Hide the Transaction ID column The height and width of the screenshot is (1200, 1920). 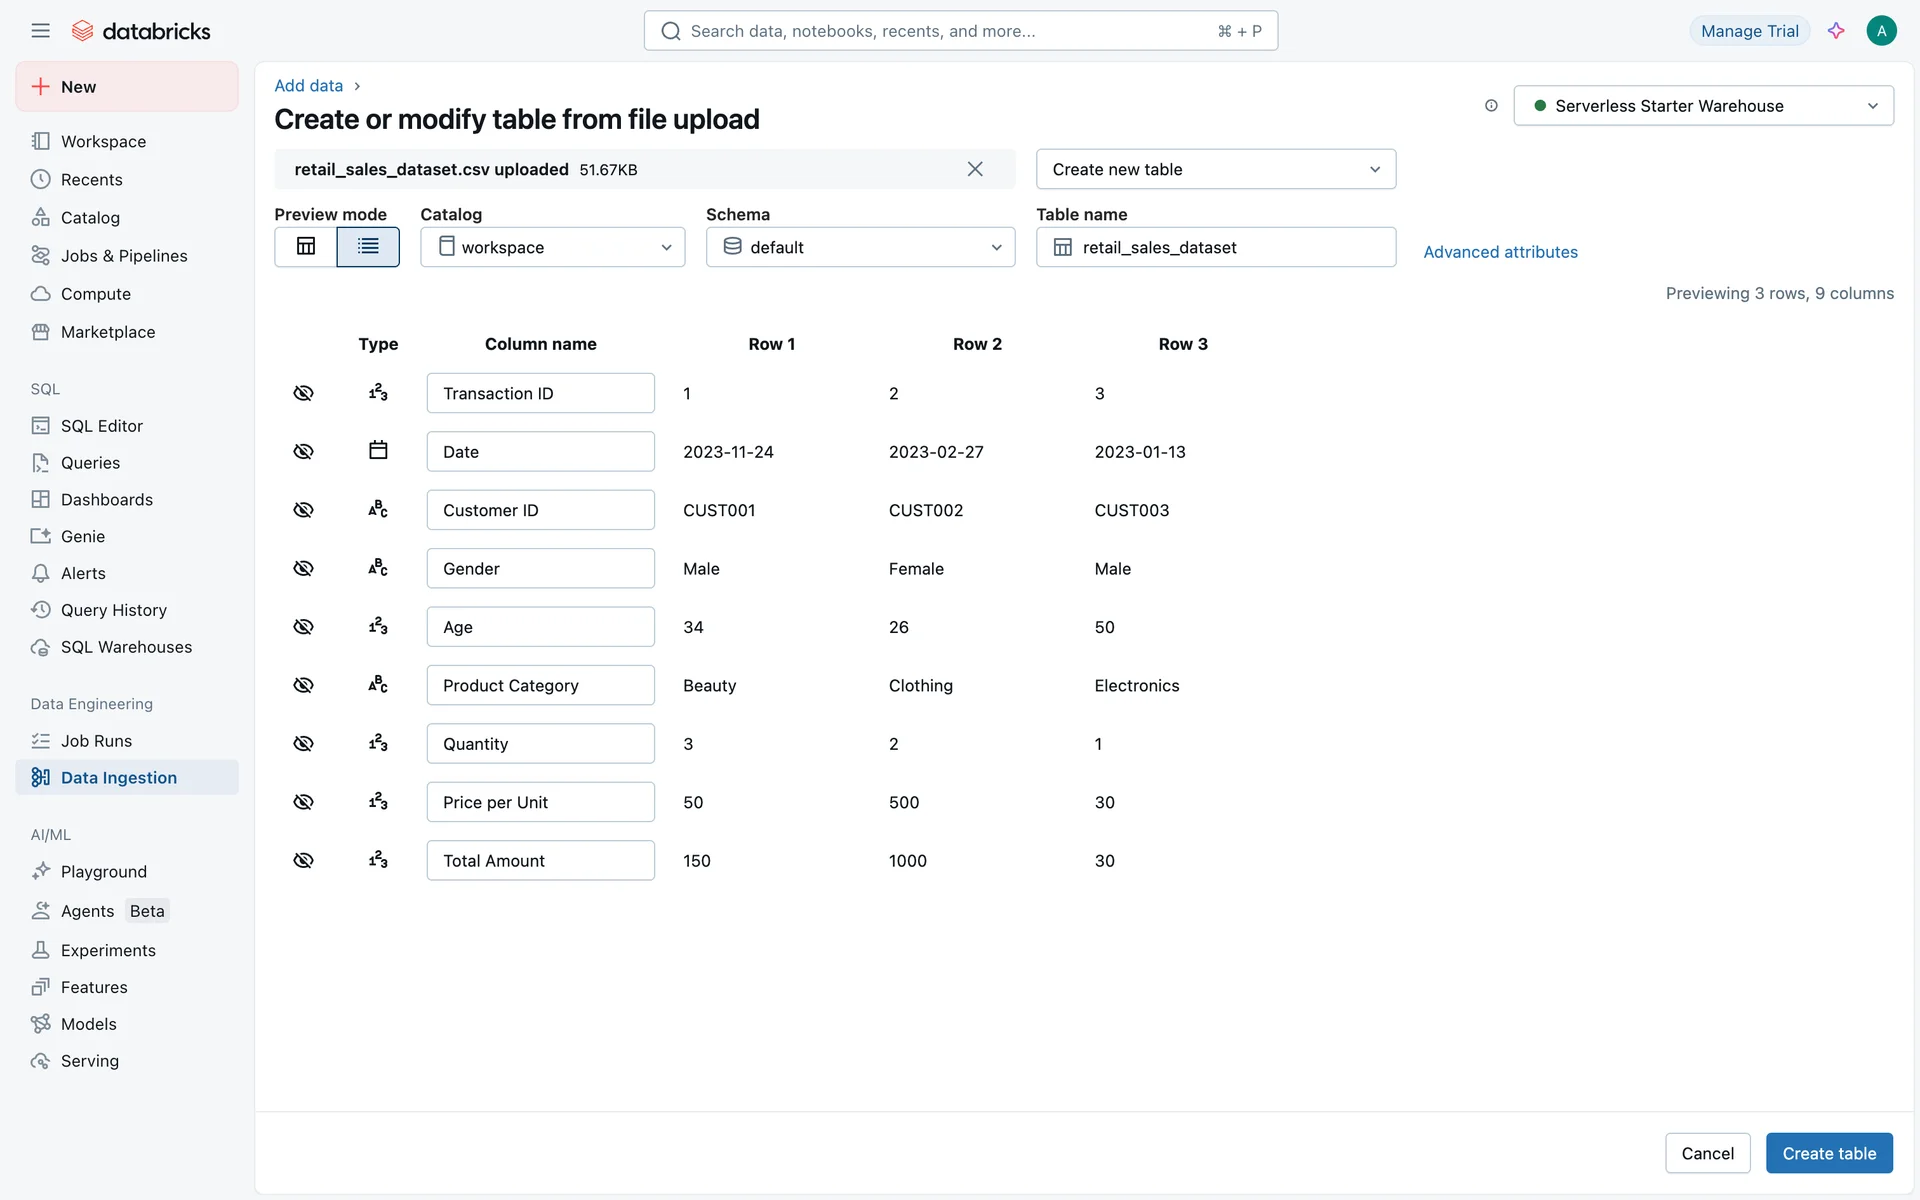click(x=303, y=393)
